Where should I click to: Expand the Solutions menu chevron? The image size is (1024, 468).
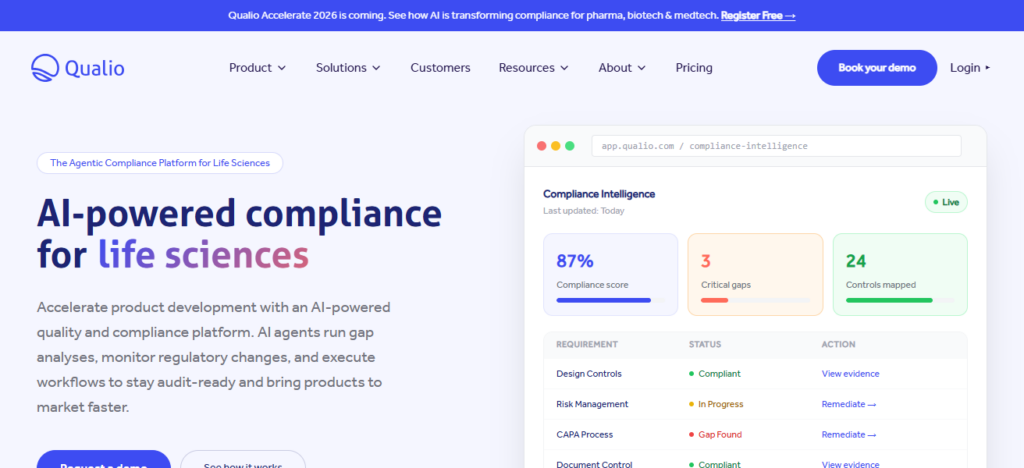tap(376, 68)
